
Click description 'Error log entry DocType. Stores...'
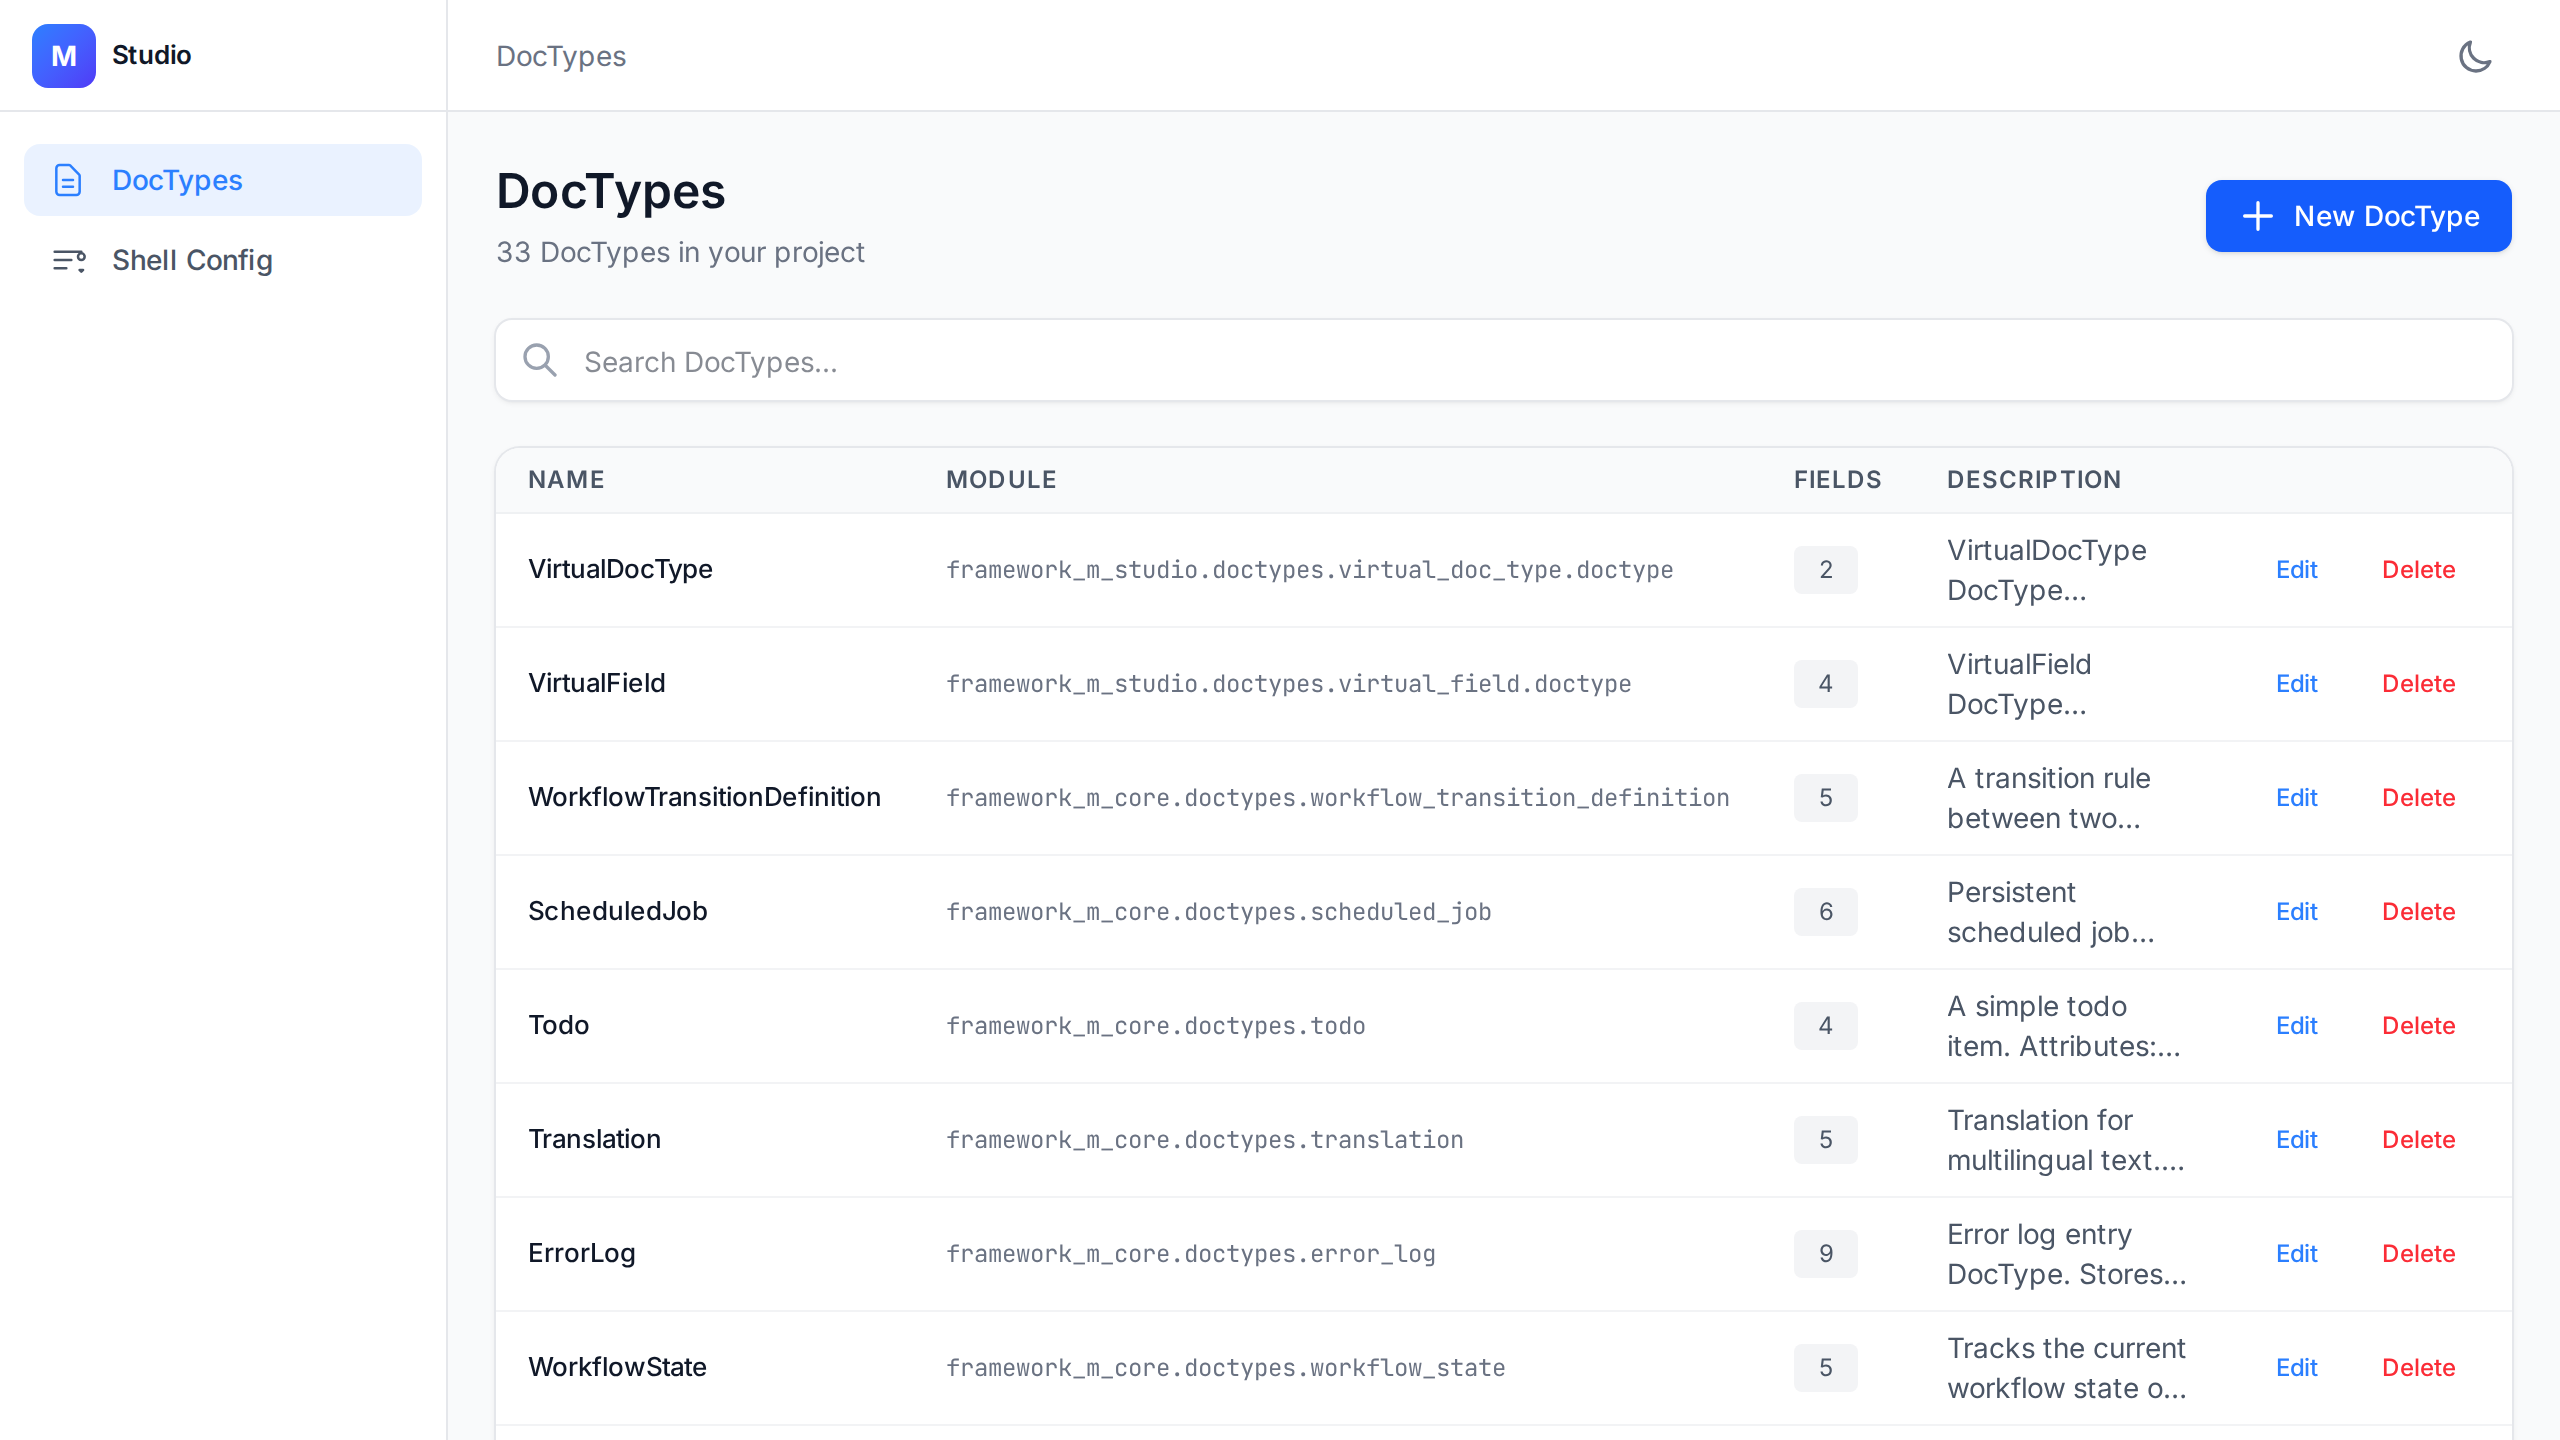2066,1254
